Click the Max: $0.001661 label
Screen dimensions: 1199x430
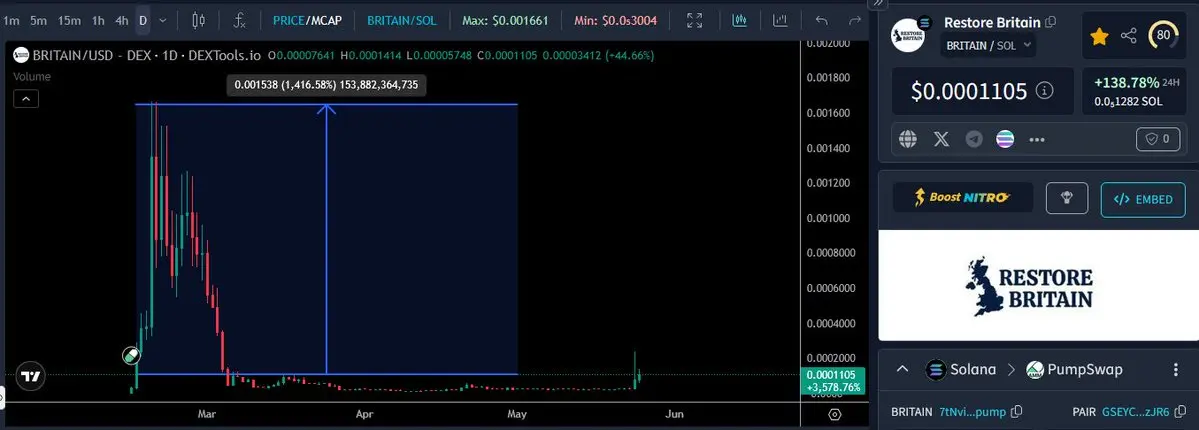(505, 21)
